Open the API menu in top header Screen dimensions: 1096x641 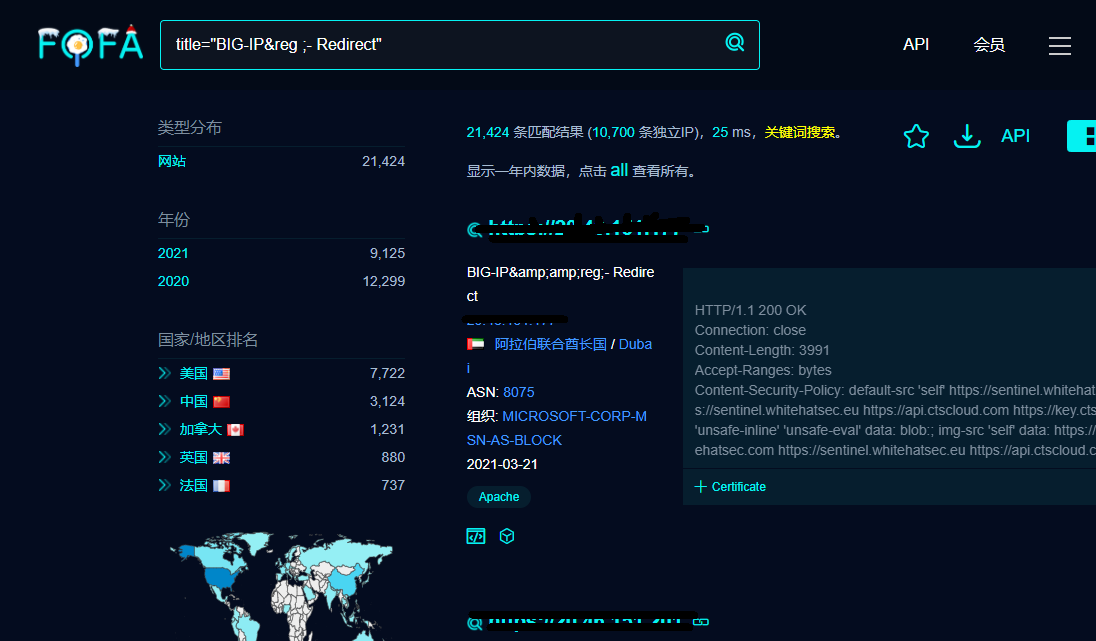[916, 45]
